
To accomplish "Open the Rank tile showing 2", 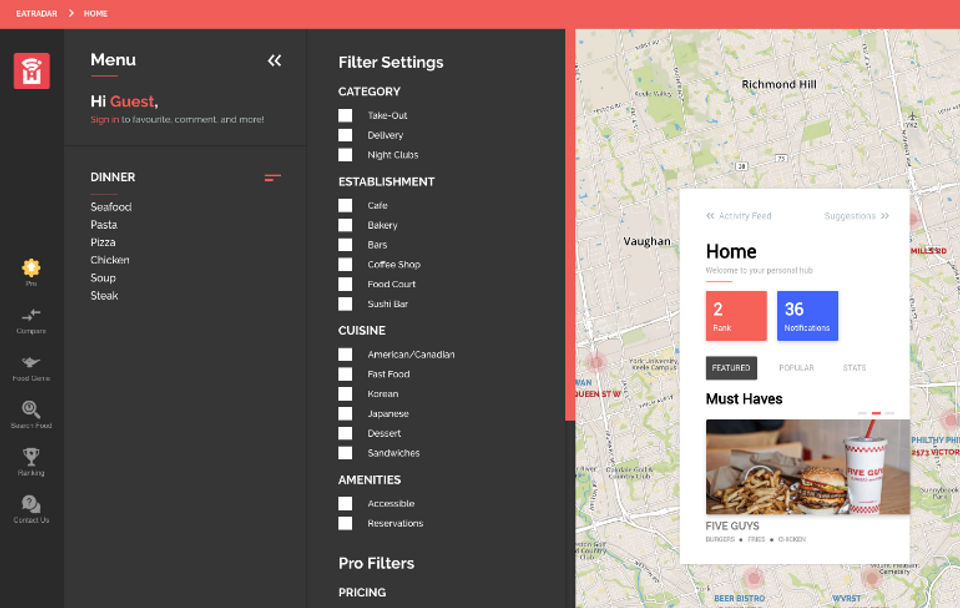I will (736, 315).
